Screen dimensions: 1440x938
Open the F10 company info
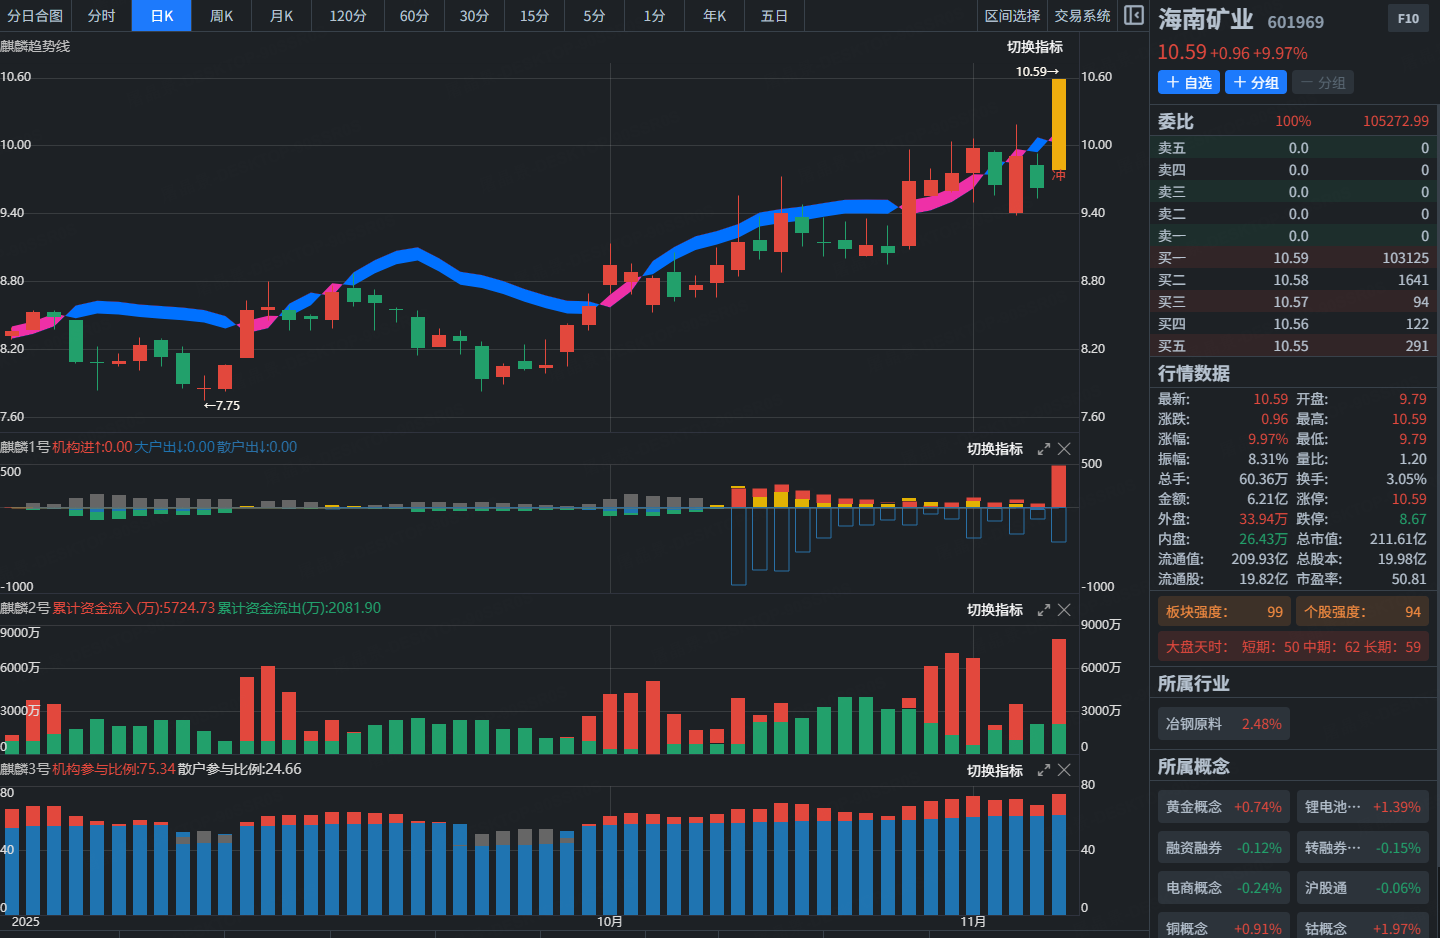1408,18
